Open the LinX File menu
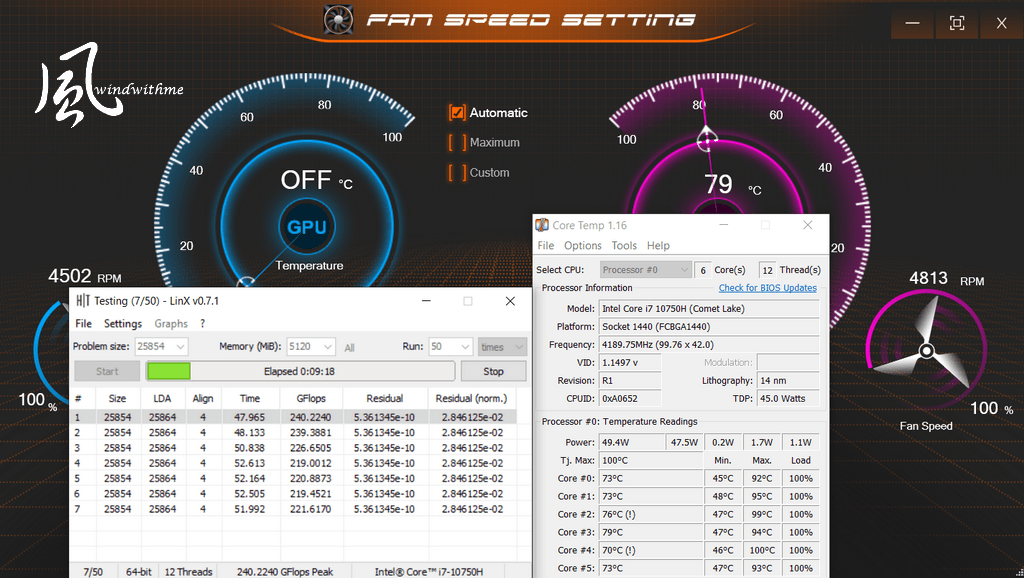 point(84,323)
